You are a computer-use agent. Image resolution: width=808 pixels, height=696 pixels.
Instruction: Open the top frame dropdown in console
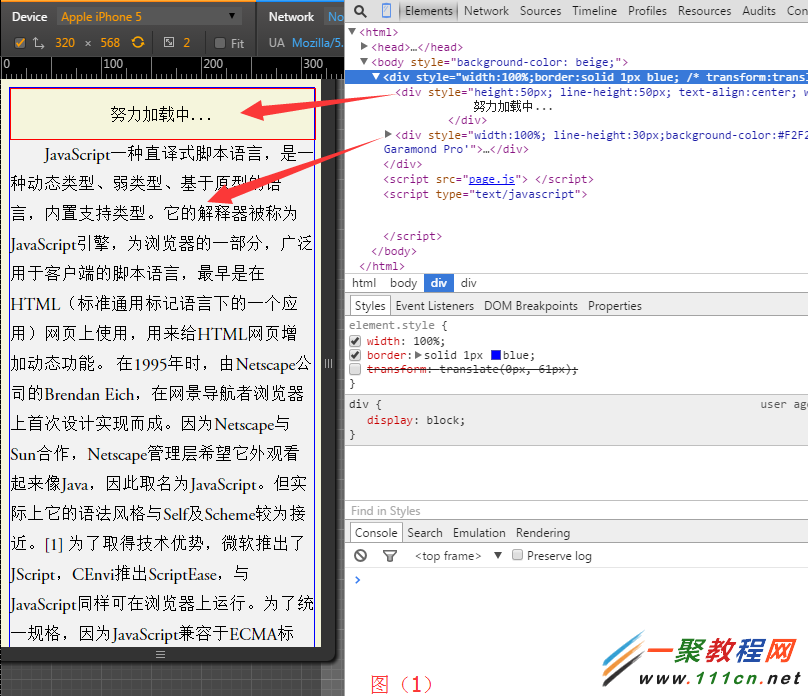click(x=458, y=556)
